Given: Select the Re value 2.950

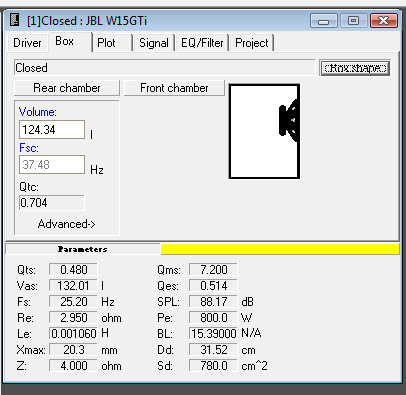Looking at the screenshot, I should 73,318.
